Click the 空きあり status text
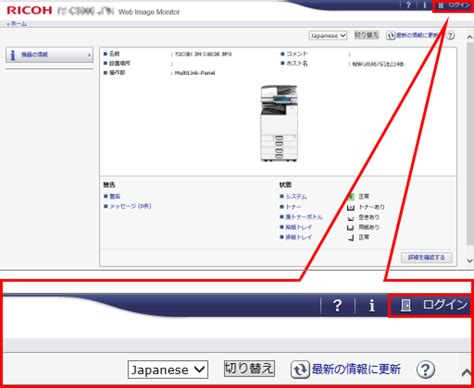The width and height of the screenshot is (474, 388). pos(369,217)
